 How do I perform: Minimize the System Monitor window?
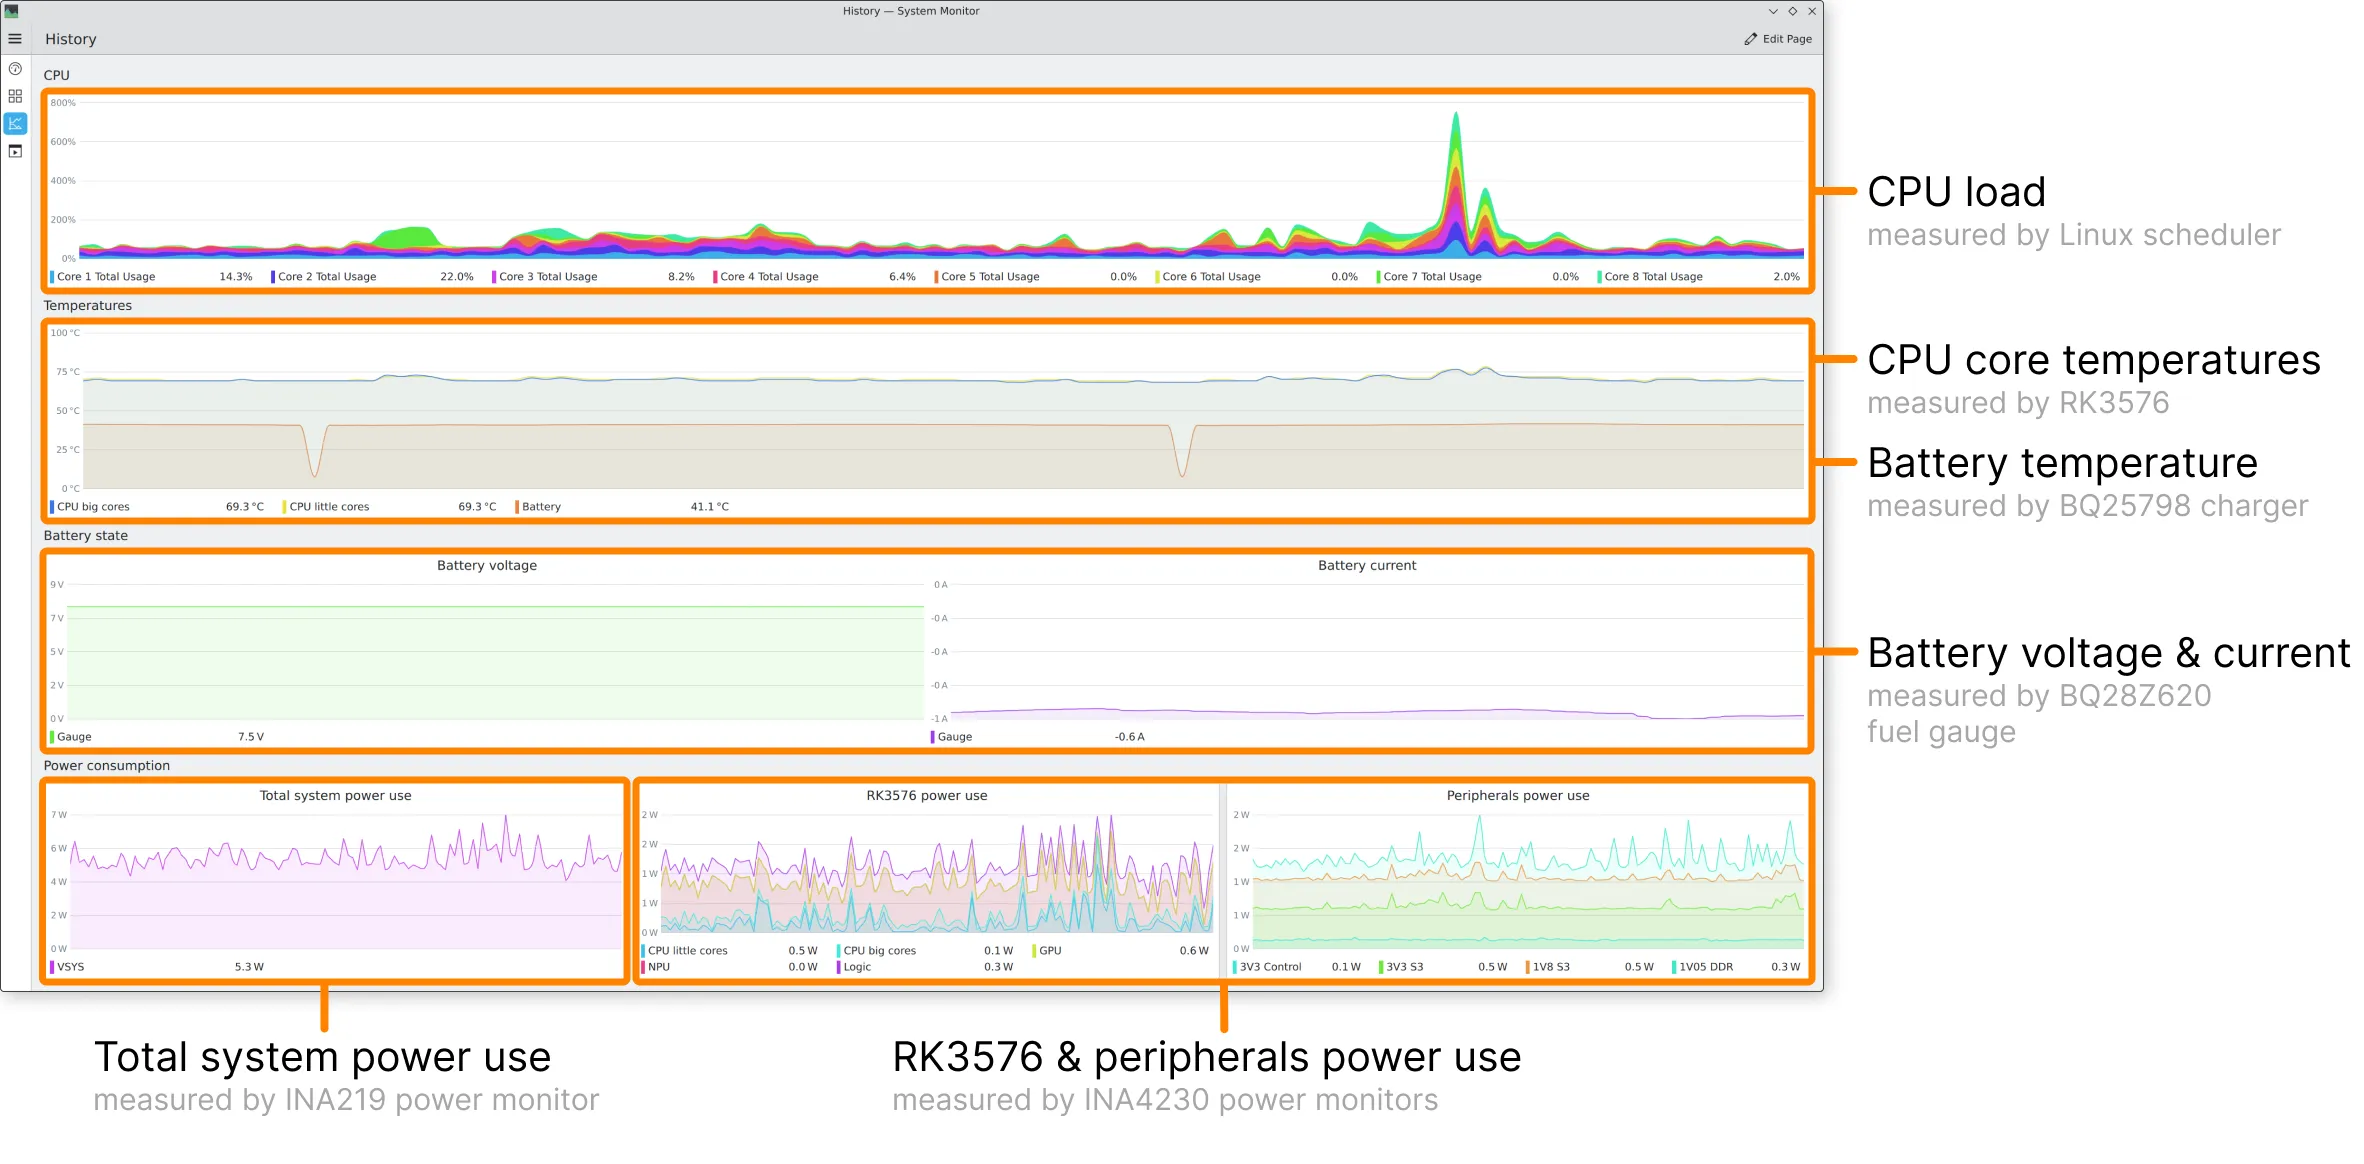1773,11
